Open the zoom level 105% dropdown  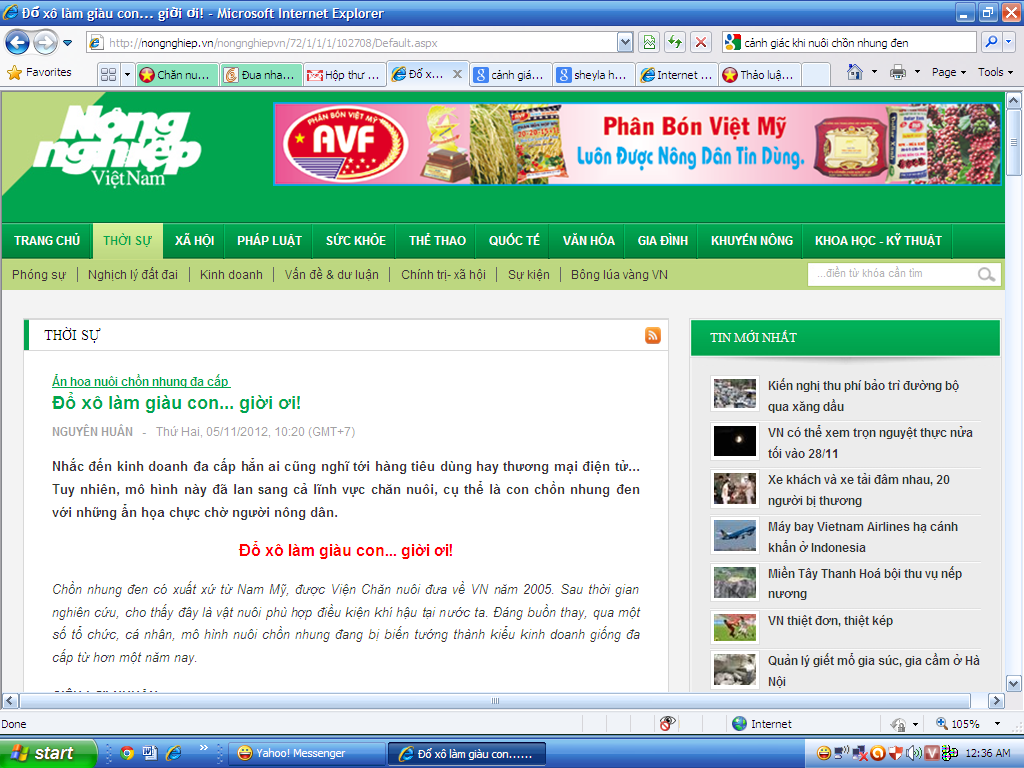[x=998, y=724]
